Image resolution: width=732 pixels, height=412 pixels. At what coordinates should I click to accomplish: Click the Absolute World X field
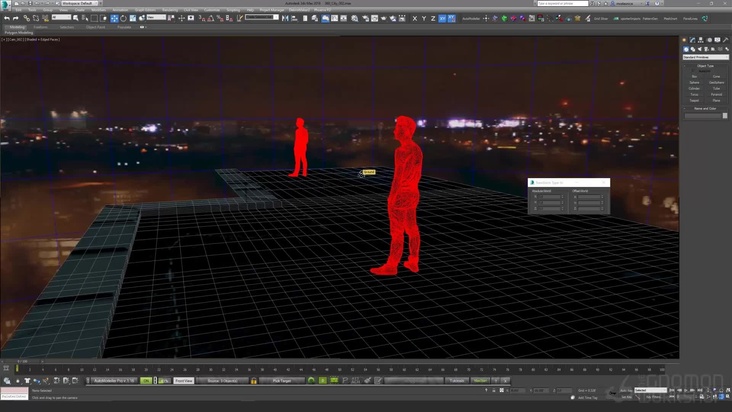click(550, 197)
